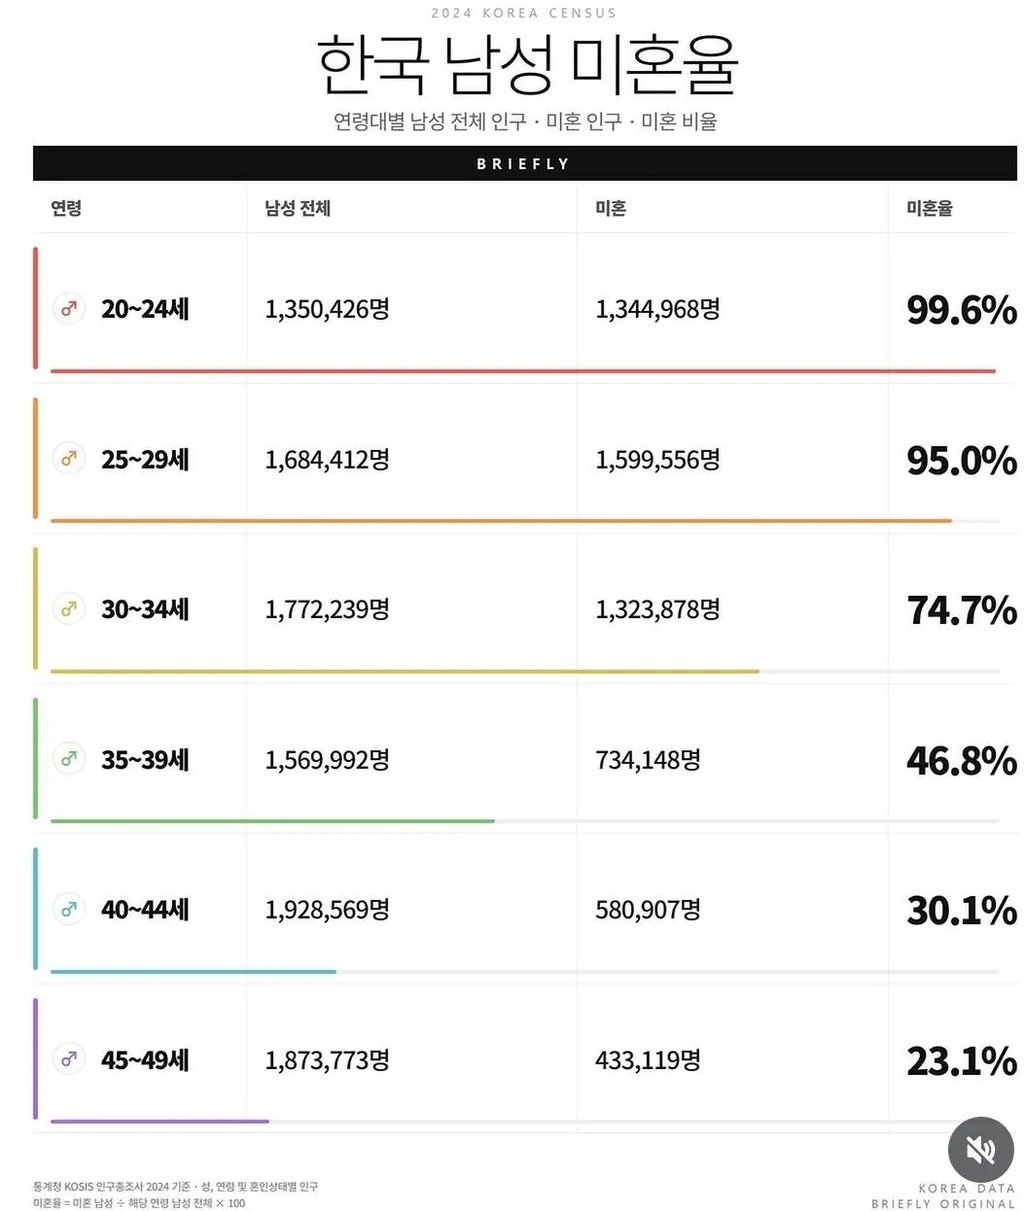Click the 미혼 column header
The image size is (1024, 1211).
[x=611, y=208]
